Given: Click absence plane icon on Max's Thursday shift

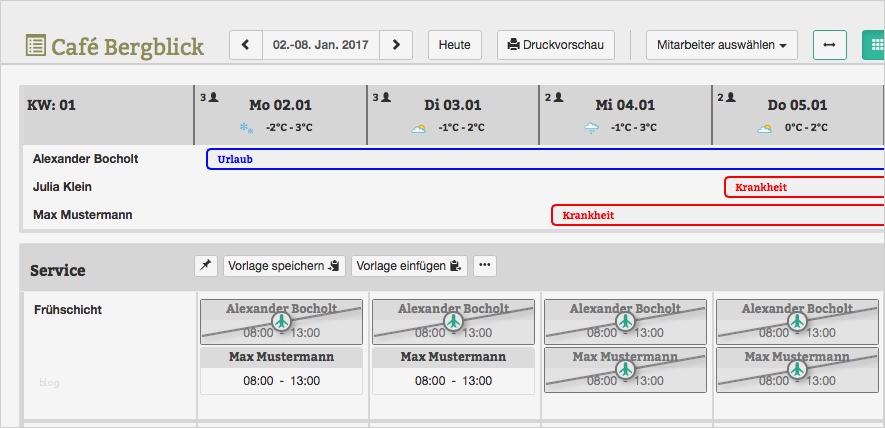Looking at the screenshot, I should [797, 369].
